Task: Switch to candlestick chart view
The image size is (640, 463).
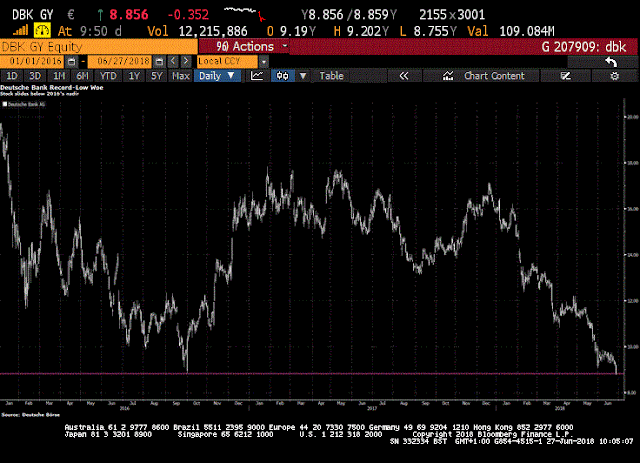Action: point(282,76)
